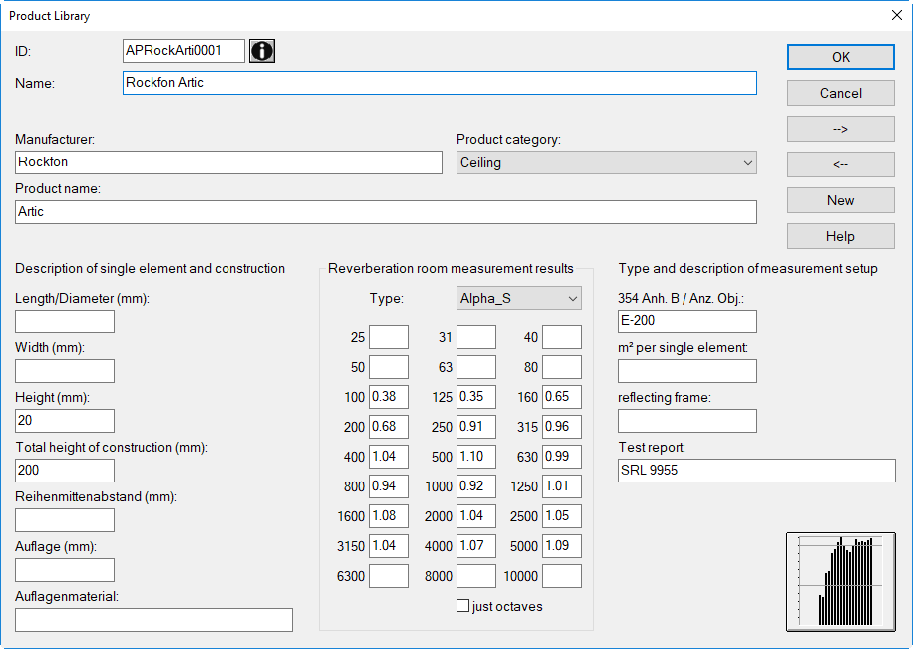The height and width of the screenshot is (649, 913).
Task: Select the 1600 Hz field showing 1.08
Action: (x=389, y=516)
